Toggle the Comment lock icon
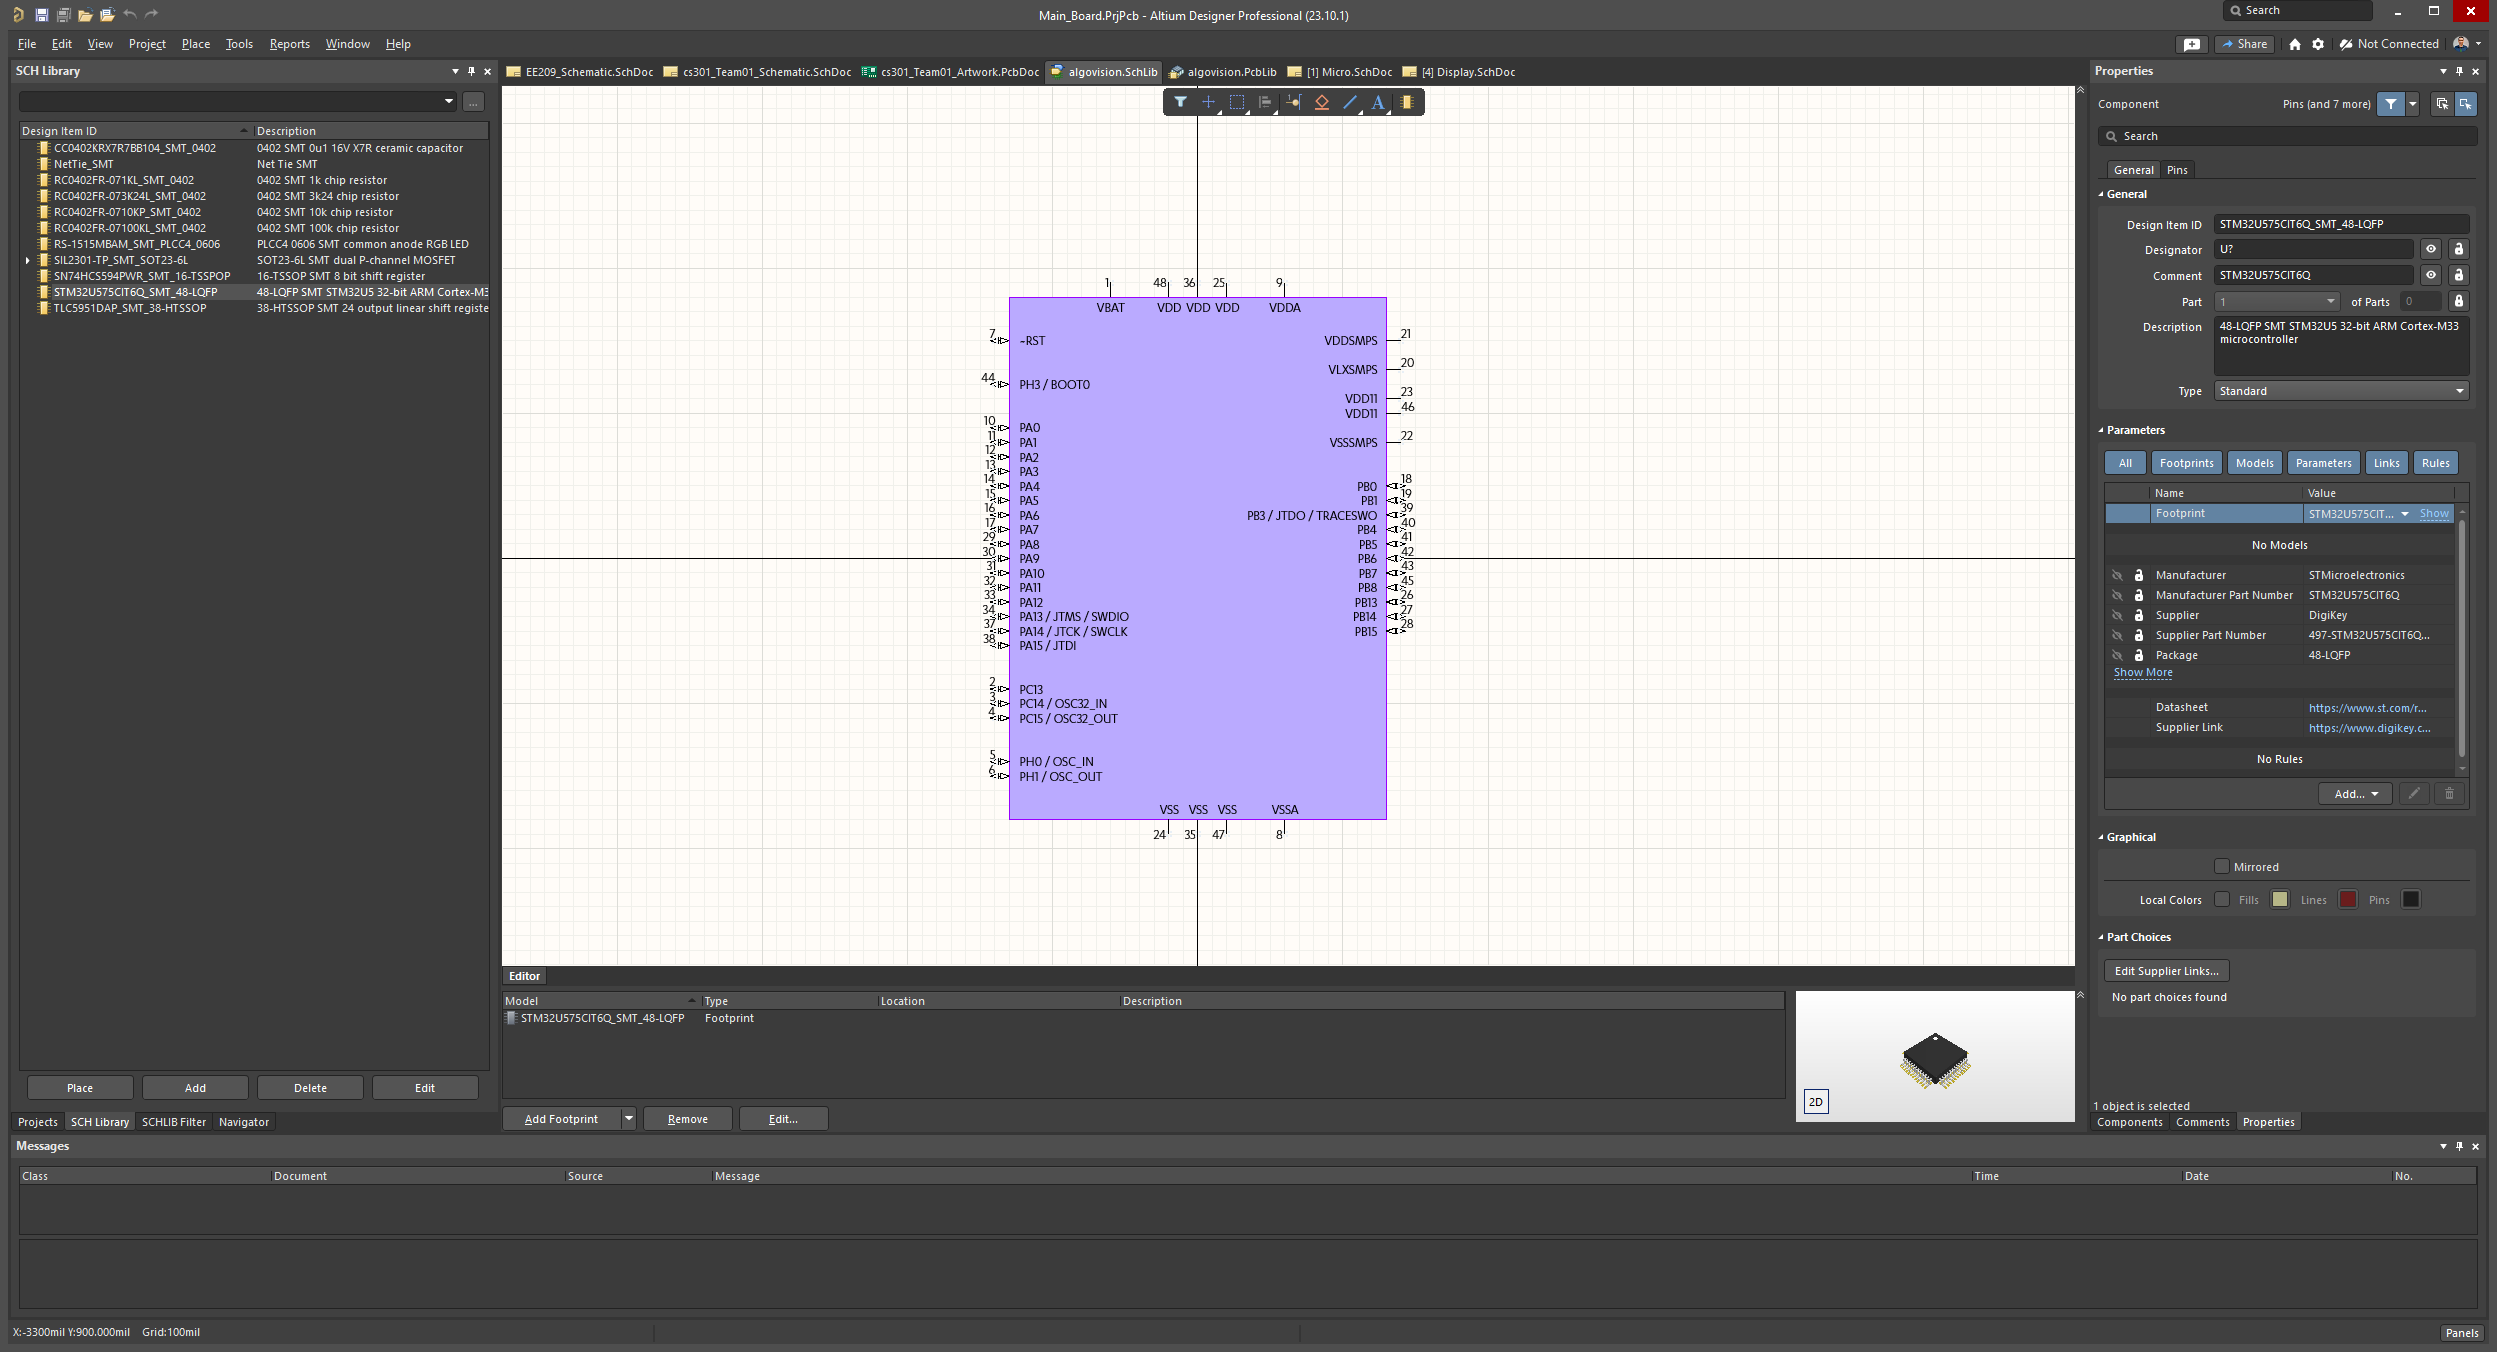 click(2459, 275)
